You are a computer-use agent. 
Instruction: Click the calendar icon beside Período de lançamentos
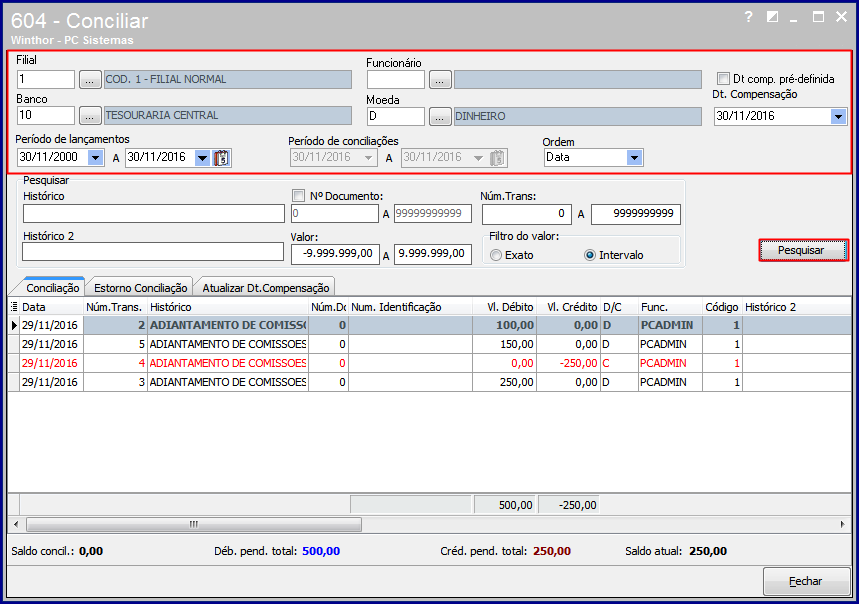(222, 158)
